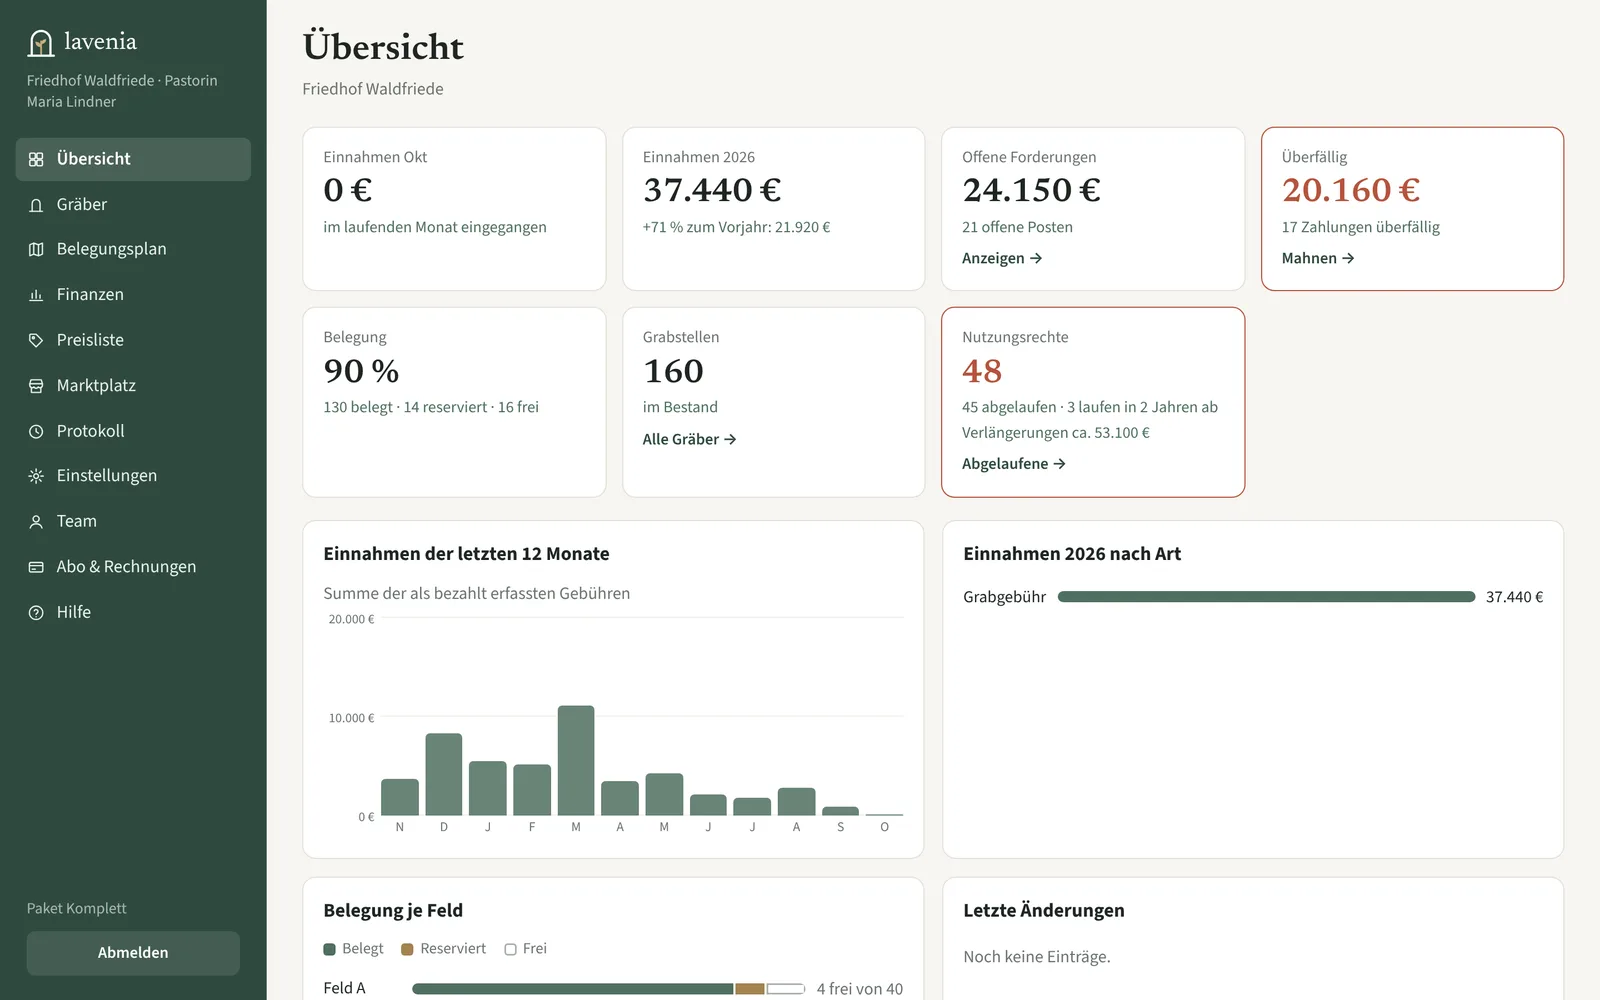Open the Finanzen section
Viewport: 1600px width, 1000px height.
pos(133,295)
